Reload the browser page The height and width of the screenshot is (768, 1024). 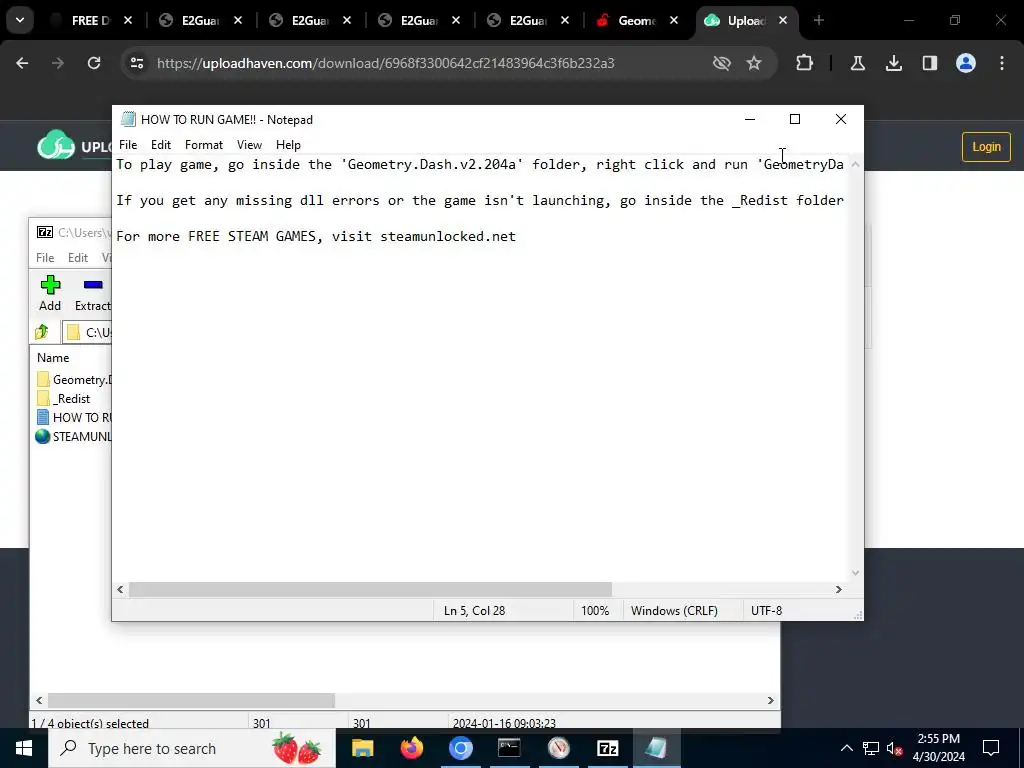coord(94,63)
